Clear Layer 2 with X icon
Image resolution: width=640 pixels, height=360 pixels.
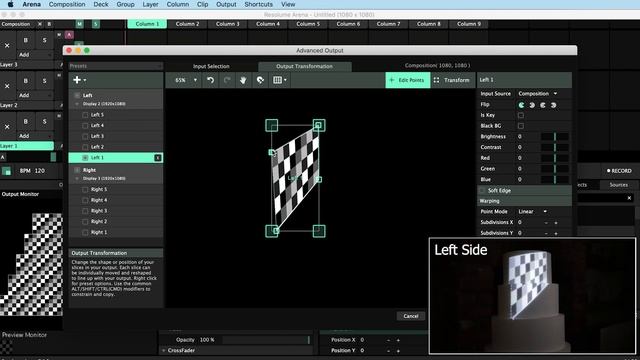pyautogui.click(x=7, y=86)
